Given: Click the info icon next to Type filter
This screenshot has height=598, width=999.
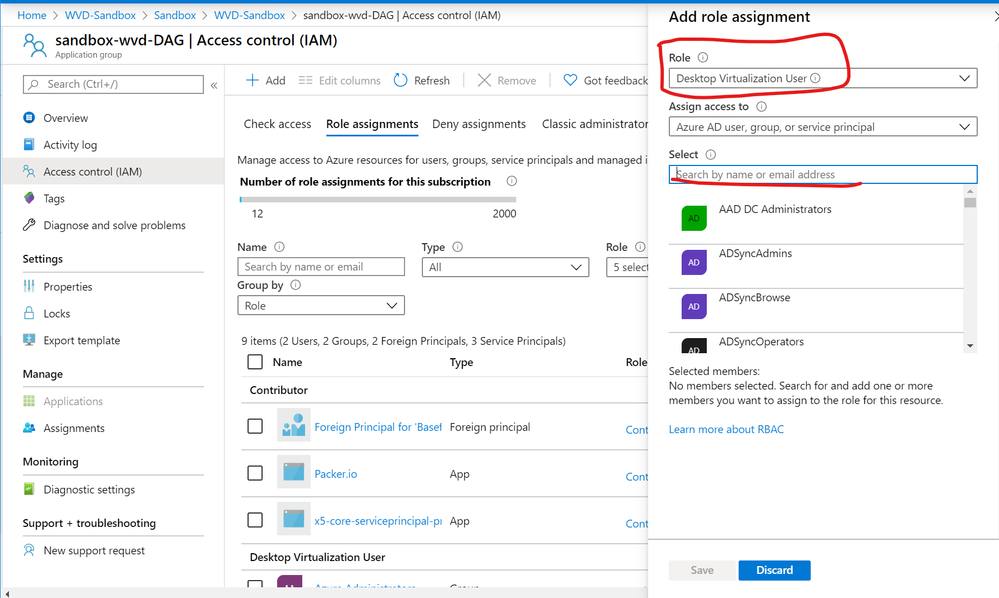Looking at the screenshot, I should click(457, 247).
